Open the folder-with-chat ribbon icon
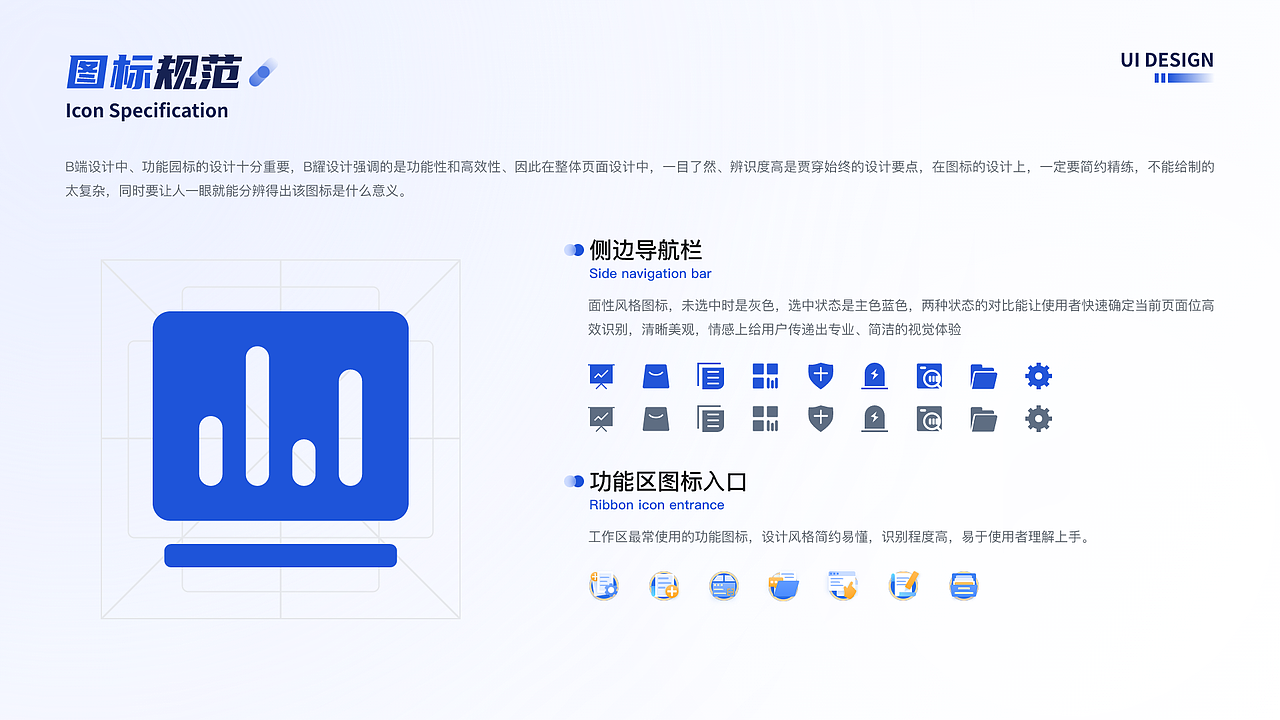 [784, 585]
